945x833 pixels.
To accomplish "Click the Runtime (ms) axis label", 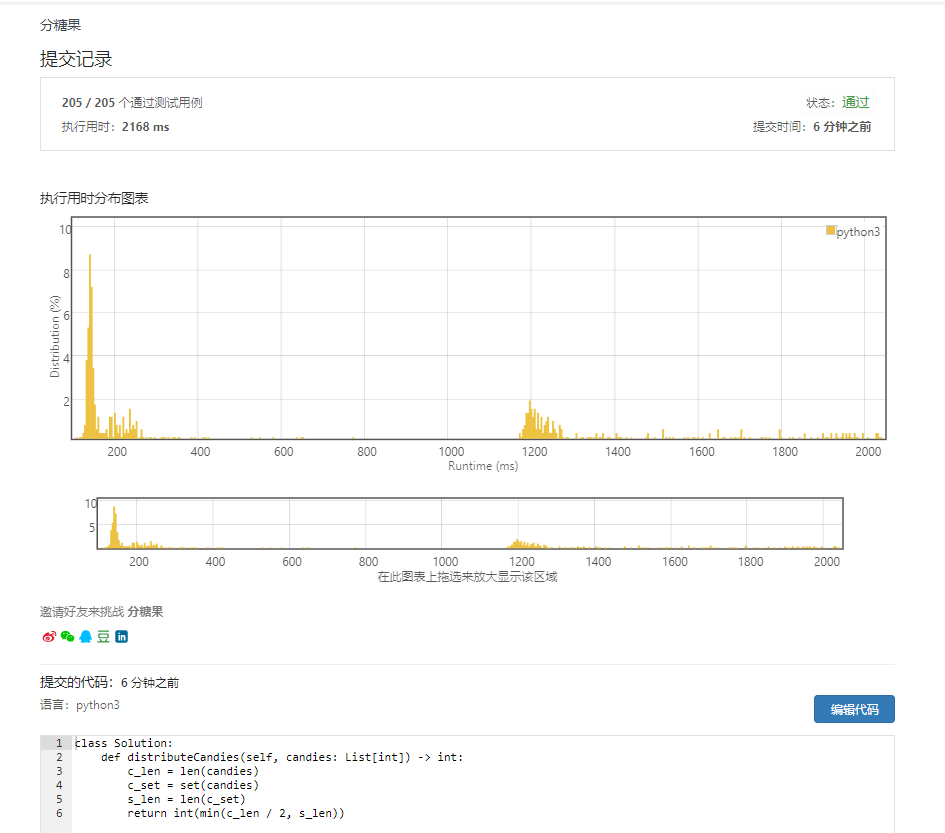I will pos(483,466).
